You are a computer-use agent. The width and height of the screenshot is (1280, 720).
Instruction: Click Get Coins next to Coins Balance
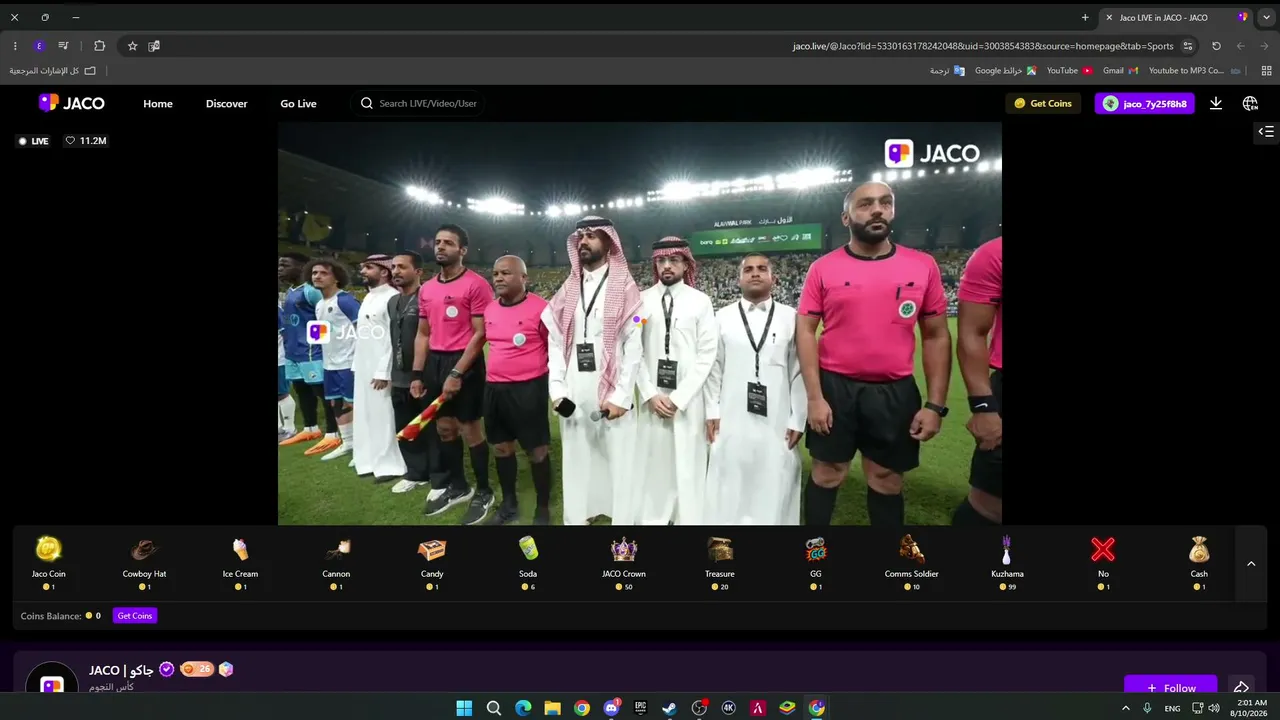135,616
